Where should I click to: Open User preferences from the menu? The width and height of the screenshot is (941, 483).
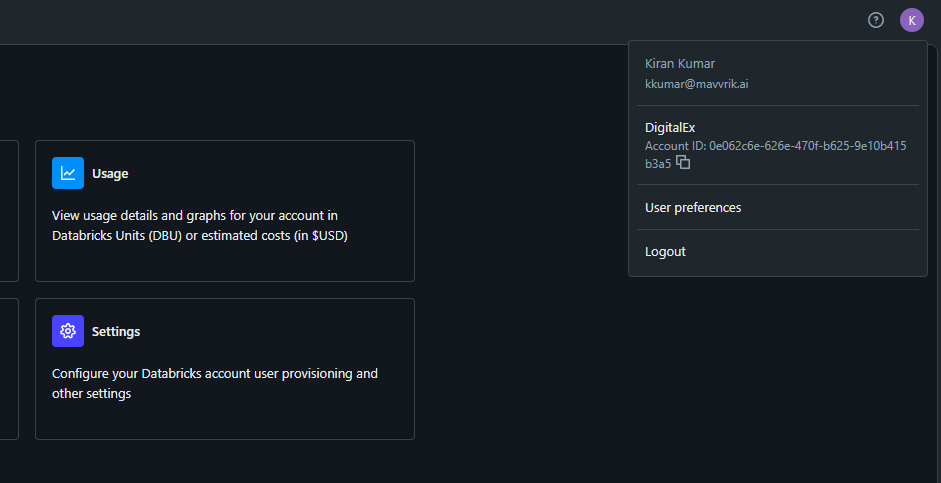click(693, 208)
